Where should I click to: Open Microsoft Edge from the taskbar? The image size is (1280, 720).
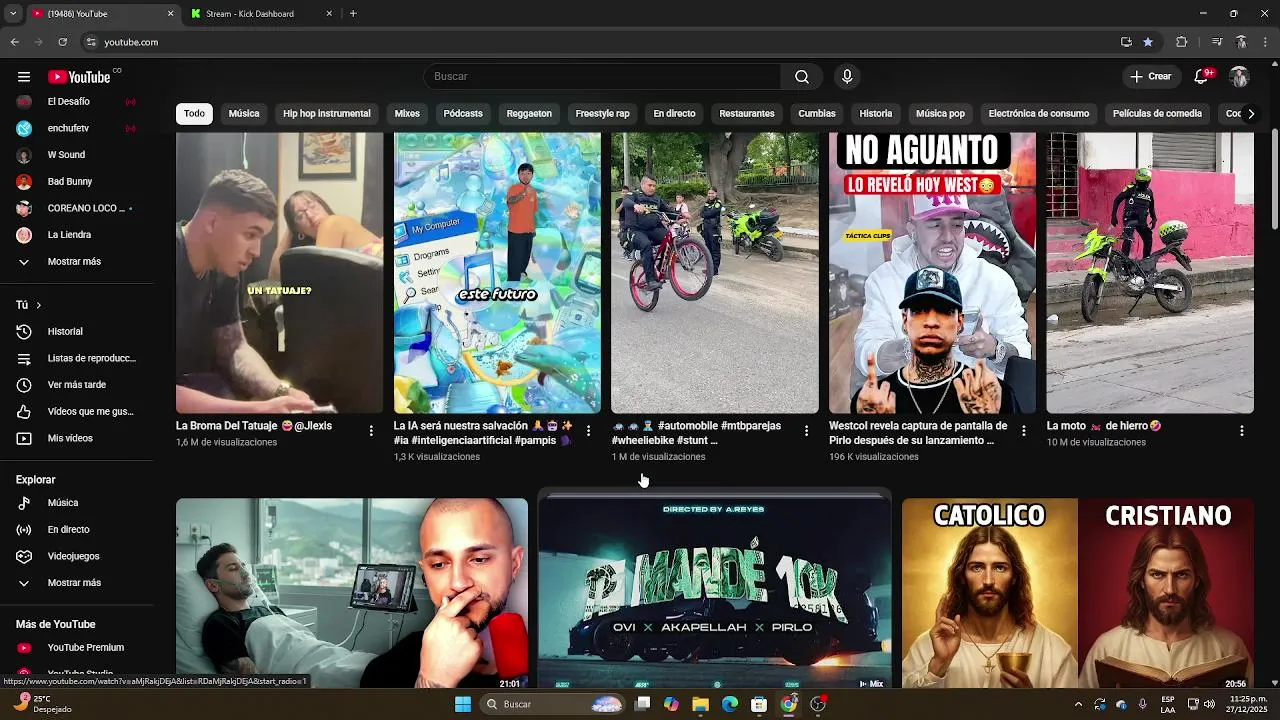730,704
